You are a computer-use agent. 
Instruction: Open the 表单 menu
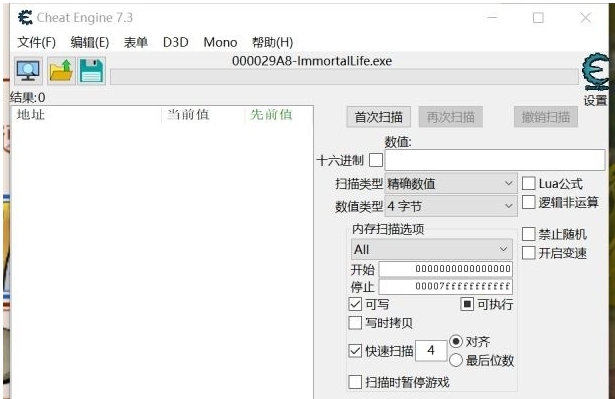[x=136, y=42]
